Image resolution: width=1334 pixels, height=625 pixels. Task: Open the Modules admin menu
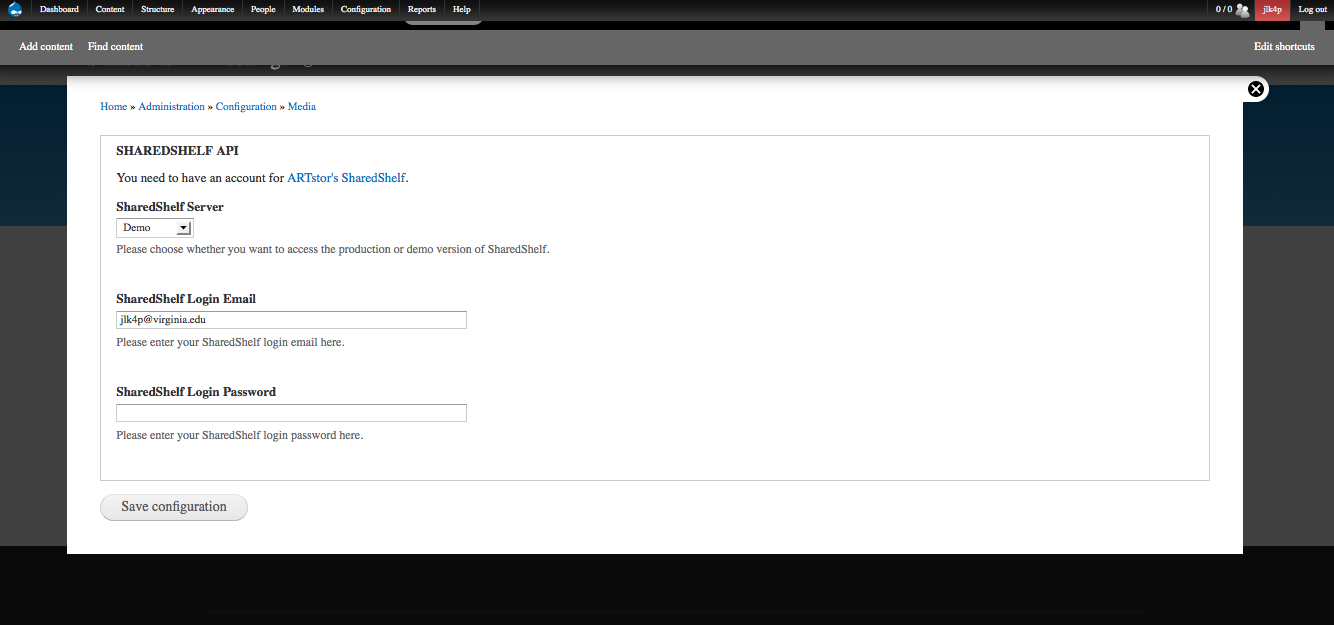click(x=308, y=9)
